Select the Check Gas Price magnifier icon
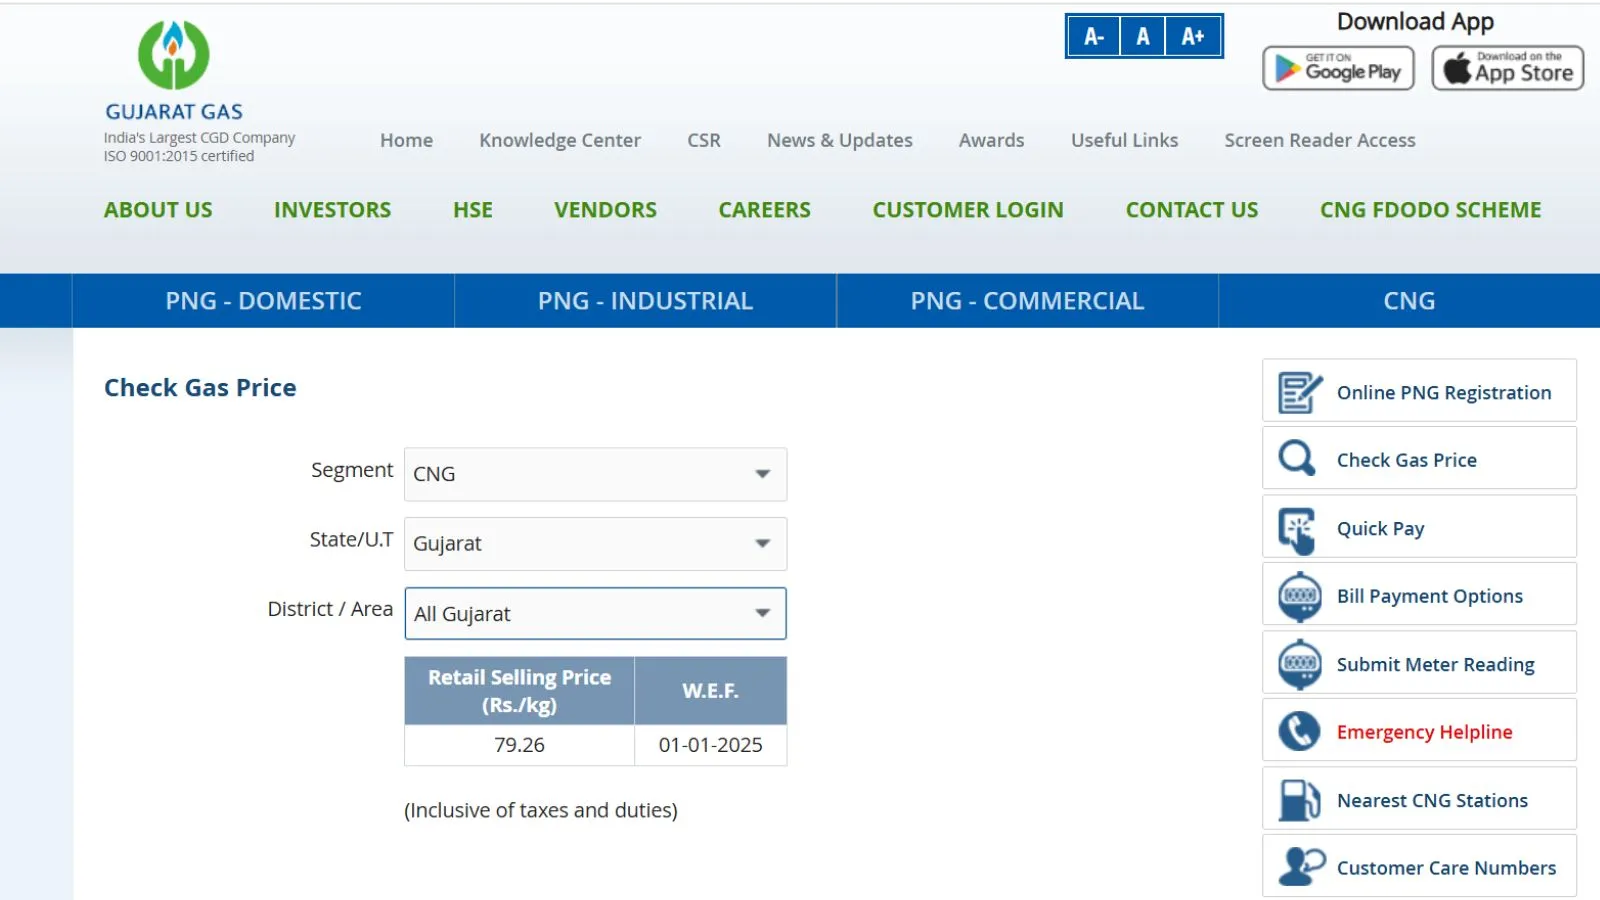Screen dimensions: 1600x900 click(x=1297, y=458)
